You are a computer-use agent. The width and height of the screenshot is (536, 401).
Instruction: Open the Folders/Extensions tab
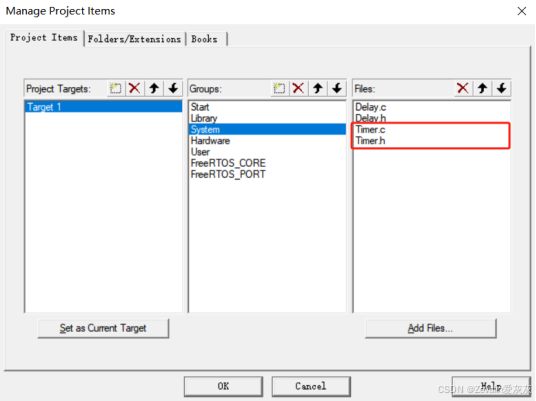tap(134, 39)
